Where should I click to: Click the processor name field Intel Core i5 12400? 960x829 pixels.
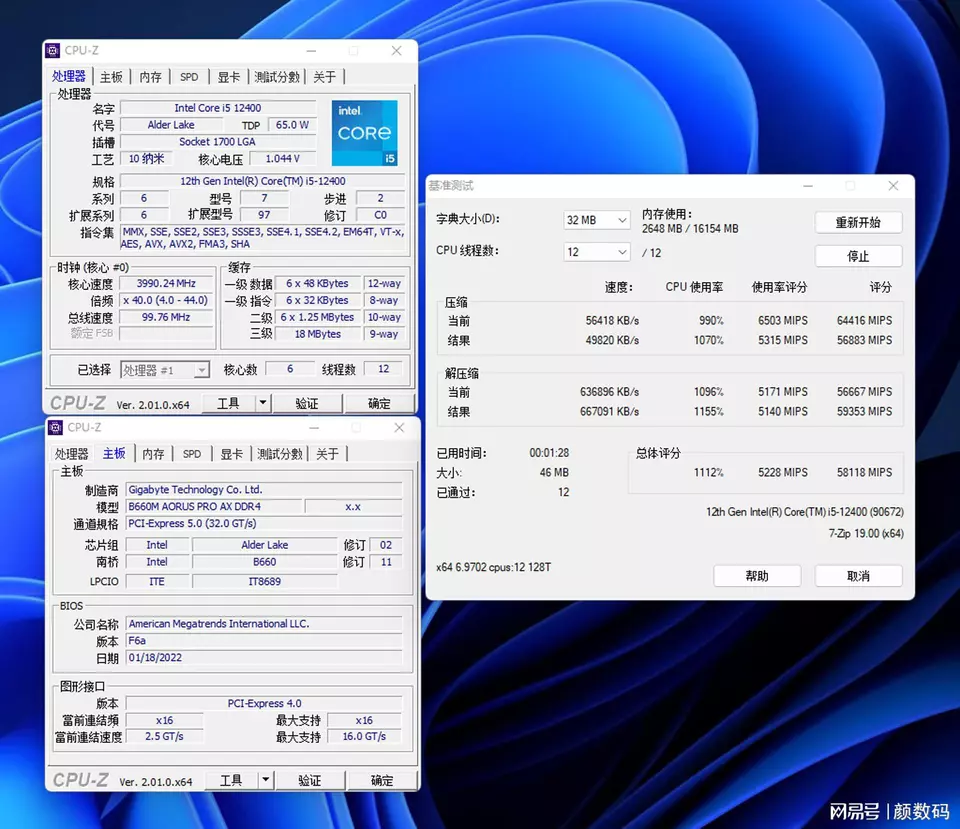[217, 108]
